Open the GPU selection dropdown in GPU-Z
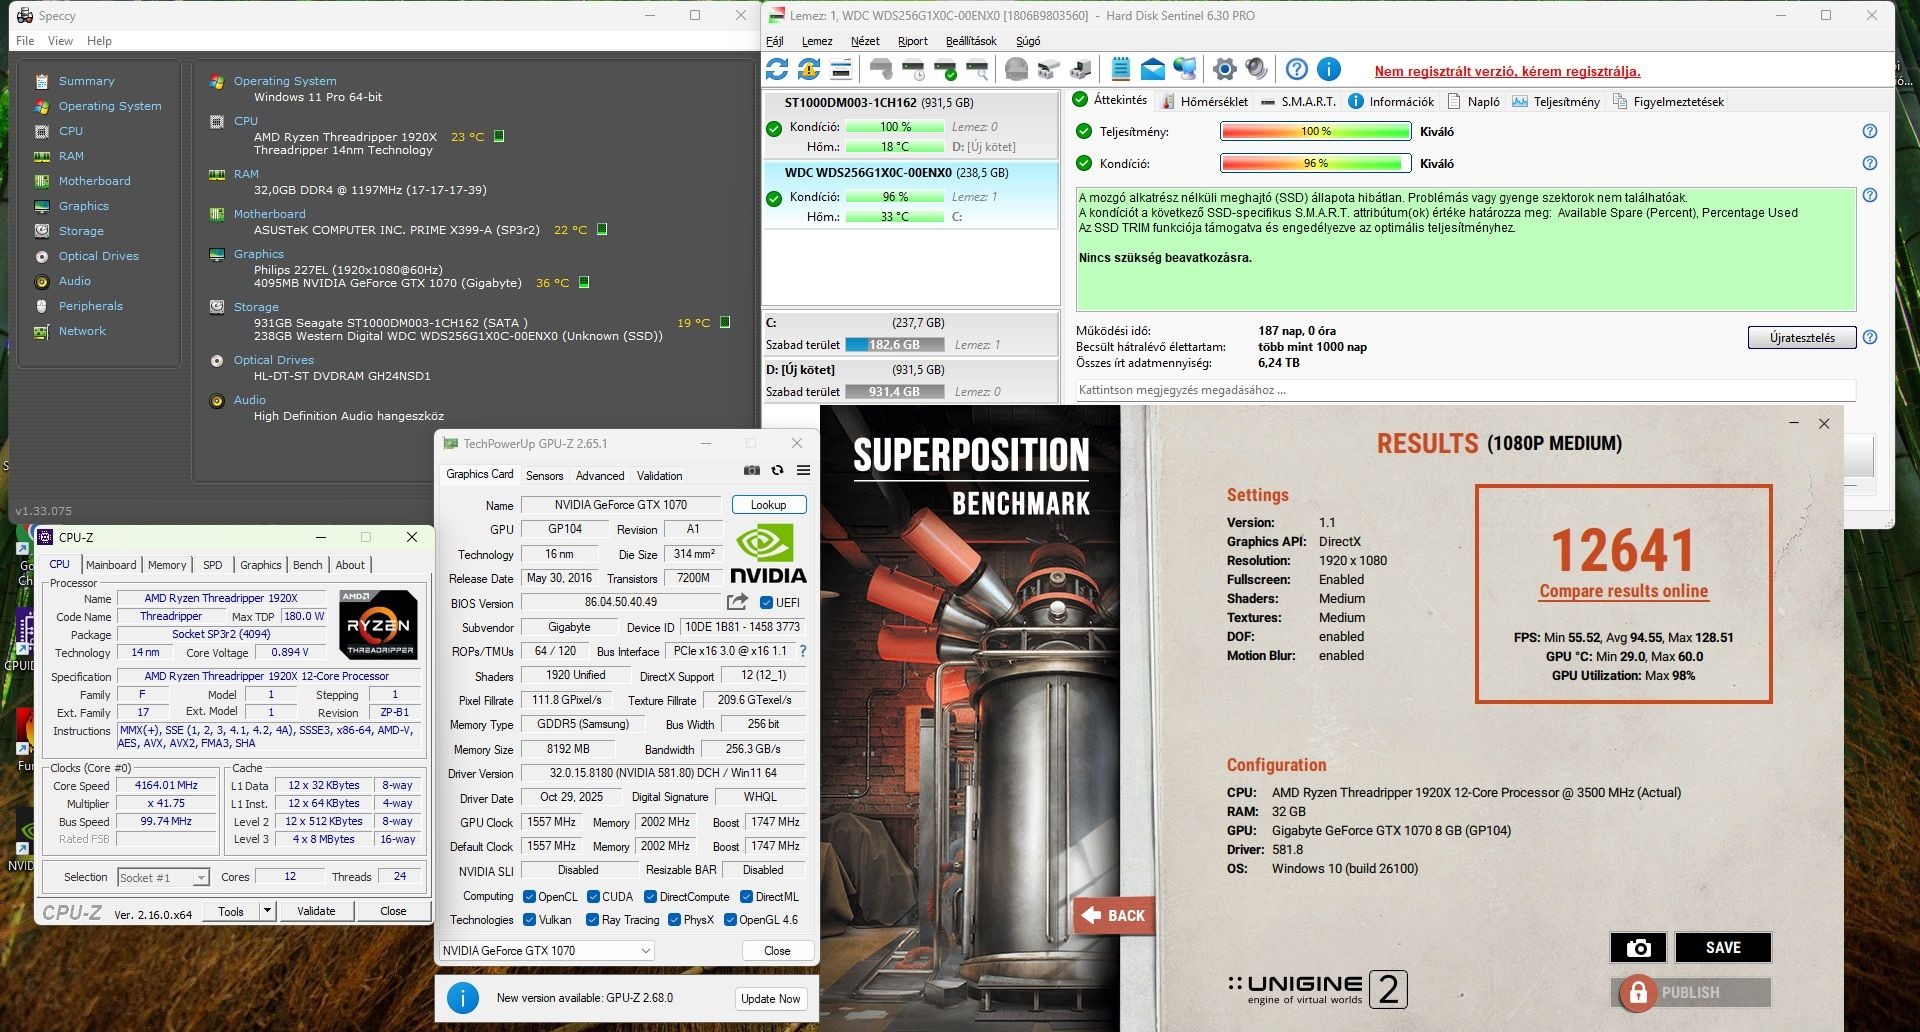The image size is (1920, 1032). pyautogui.click(x=547, y=951)
